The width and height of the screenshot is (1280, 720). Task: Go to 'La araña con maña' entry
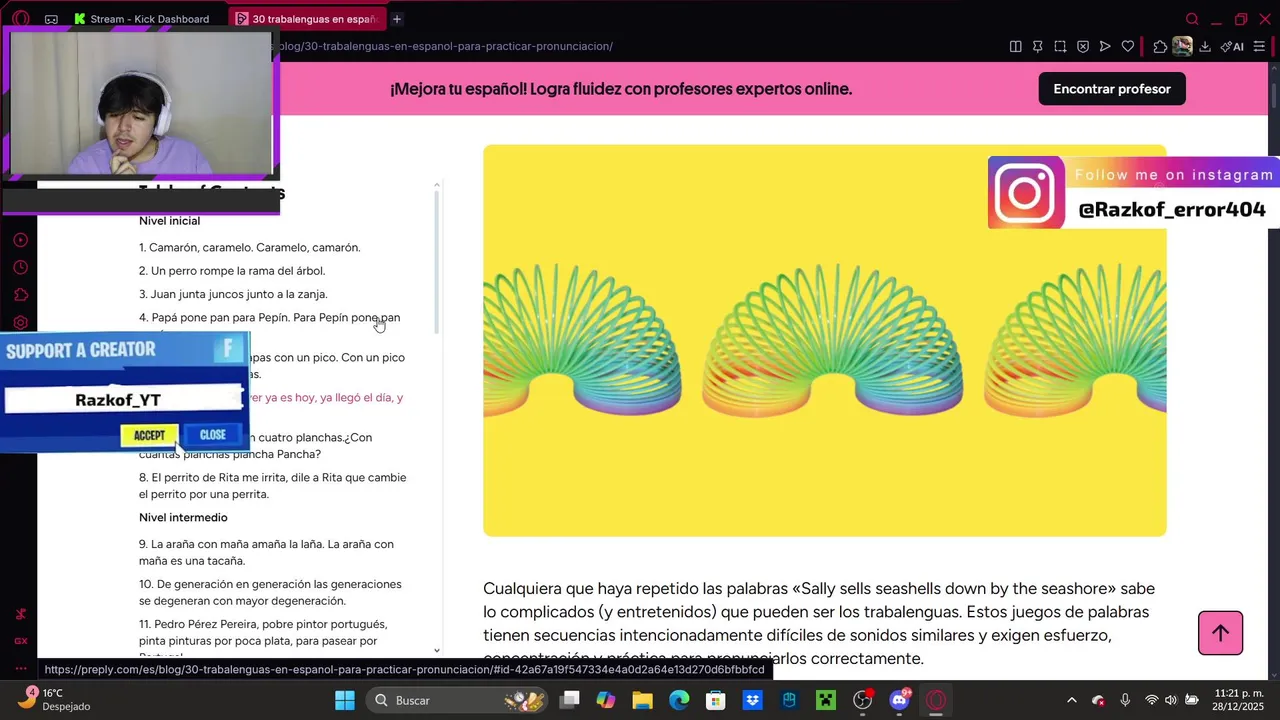pyautogui.click(x=266, y=552)
